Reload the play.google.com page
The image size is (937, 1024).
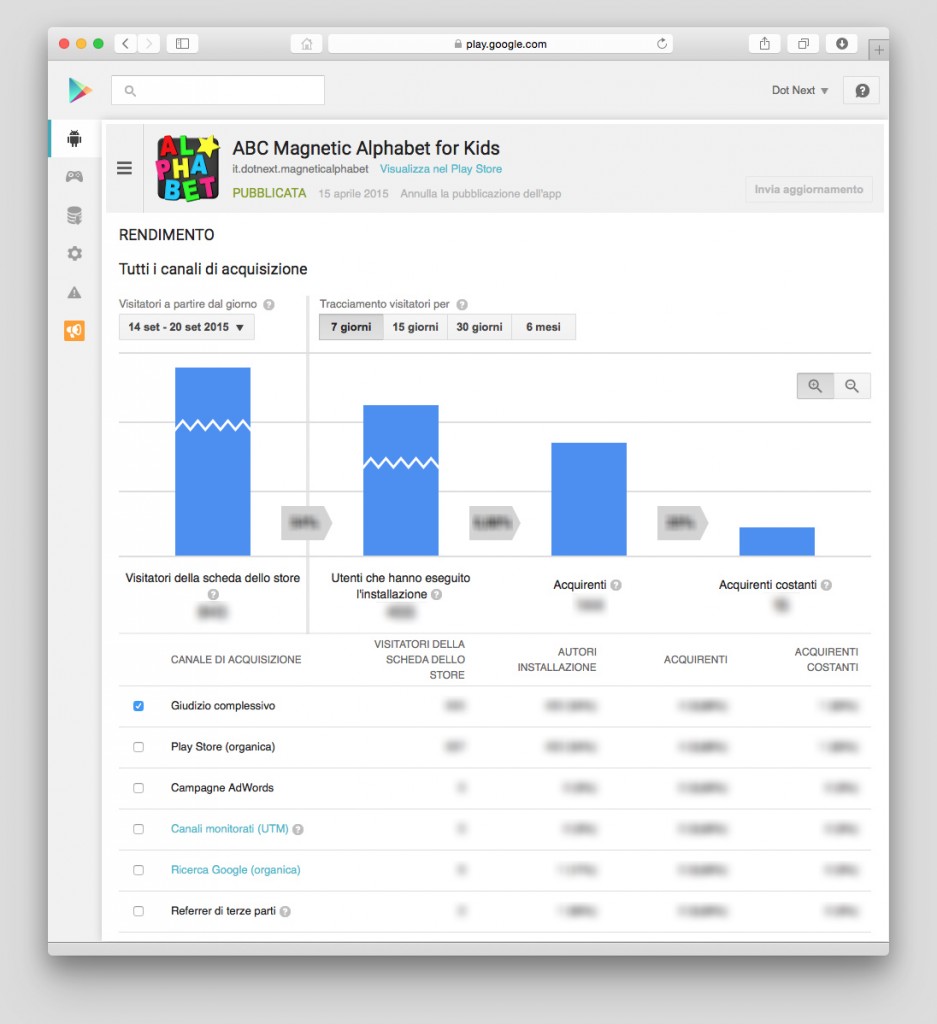click(661, 44)
